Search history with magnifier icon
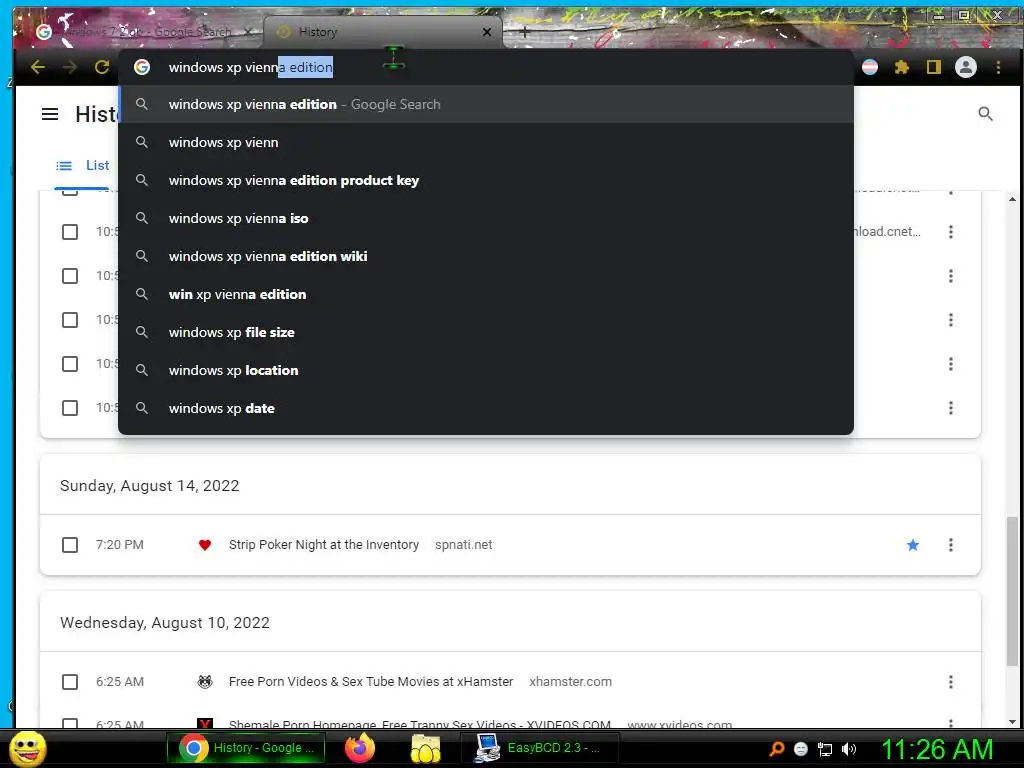 985,114
